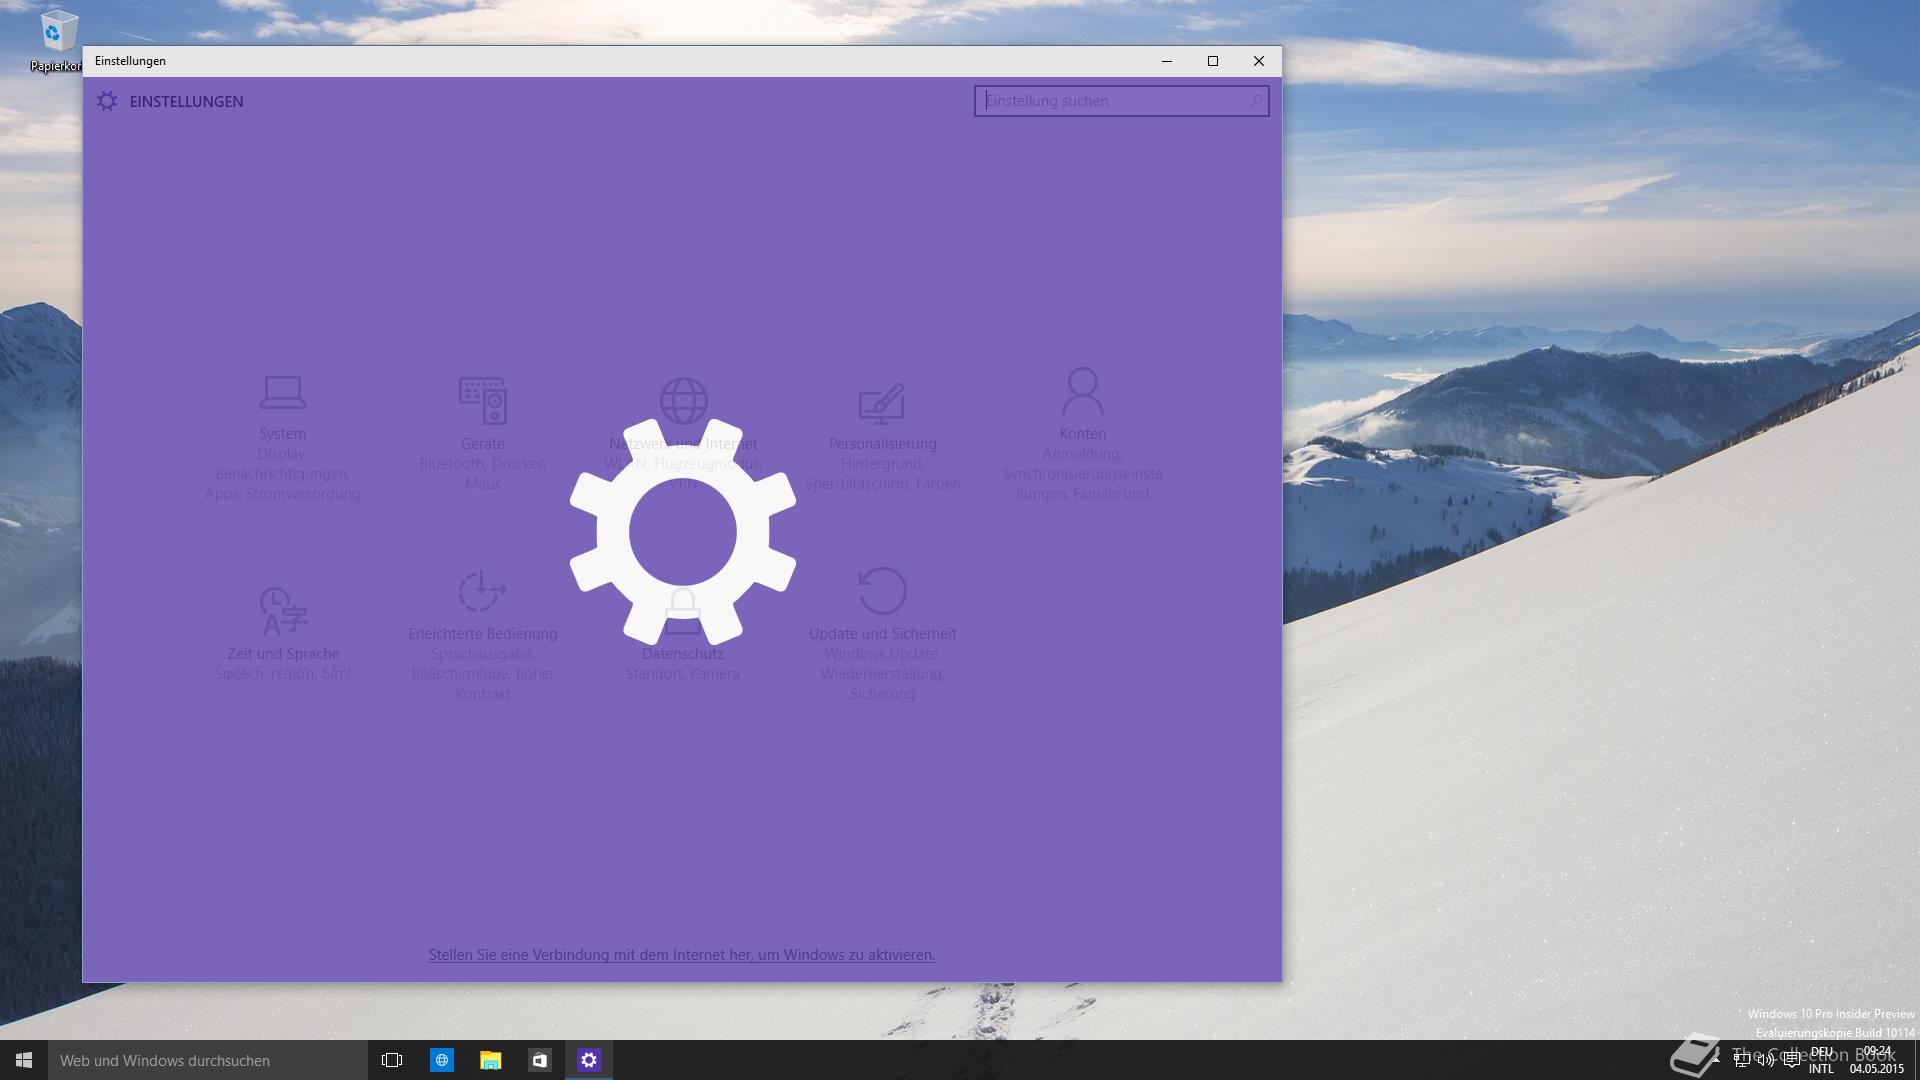The height and width of the screenshot is (1080, 1920).
Task: Open Task View from the taskbar
Action: 392,1060
